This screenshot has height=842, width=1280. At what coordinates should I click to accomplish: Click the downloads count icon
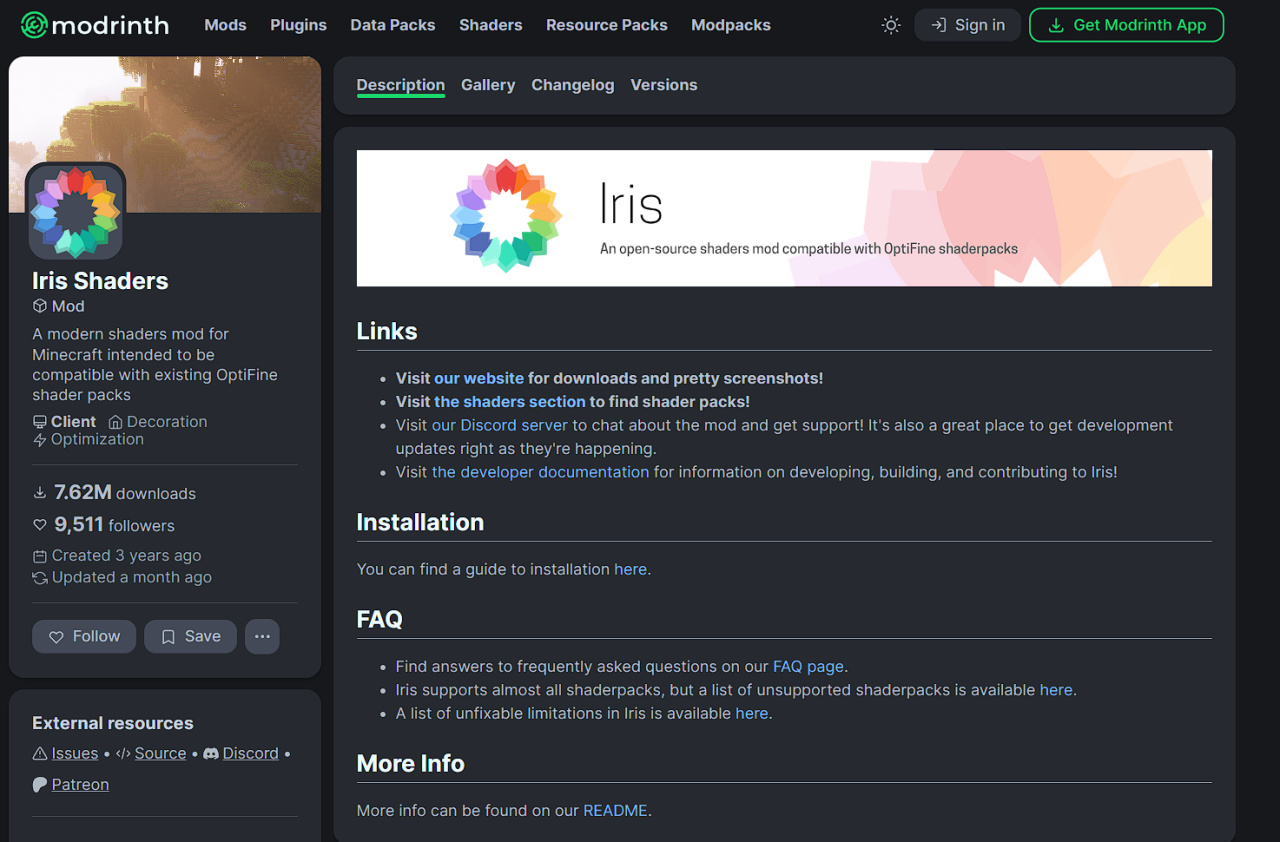[40, 492]
